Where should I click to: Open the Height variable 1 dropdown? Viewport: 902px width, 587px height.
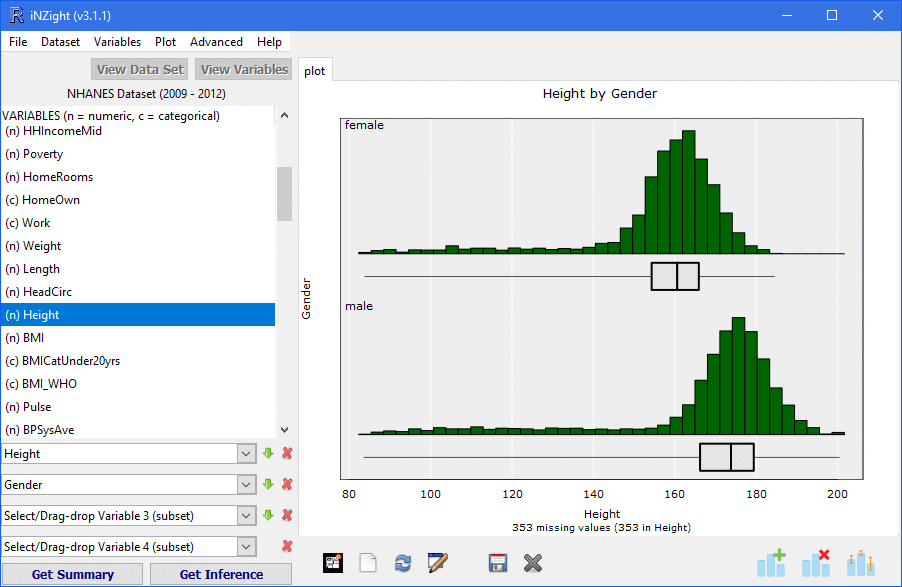246,454
